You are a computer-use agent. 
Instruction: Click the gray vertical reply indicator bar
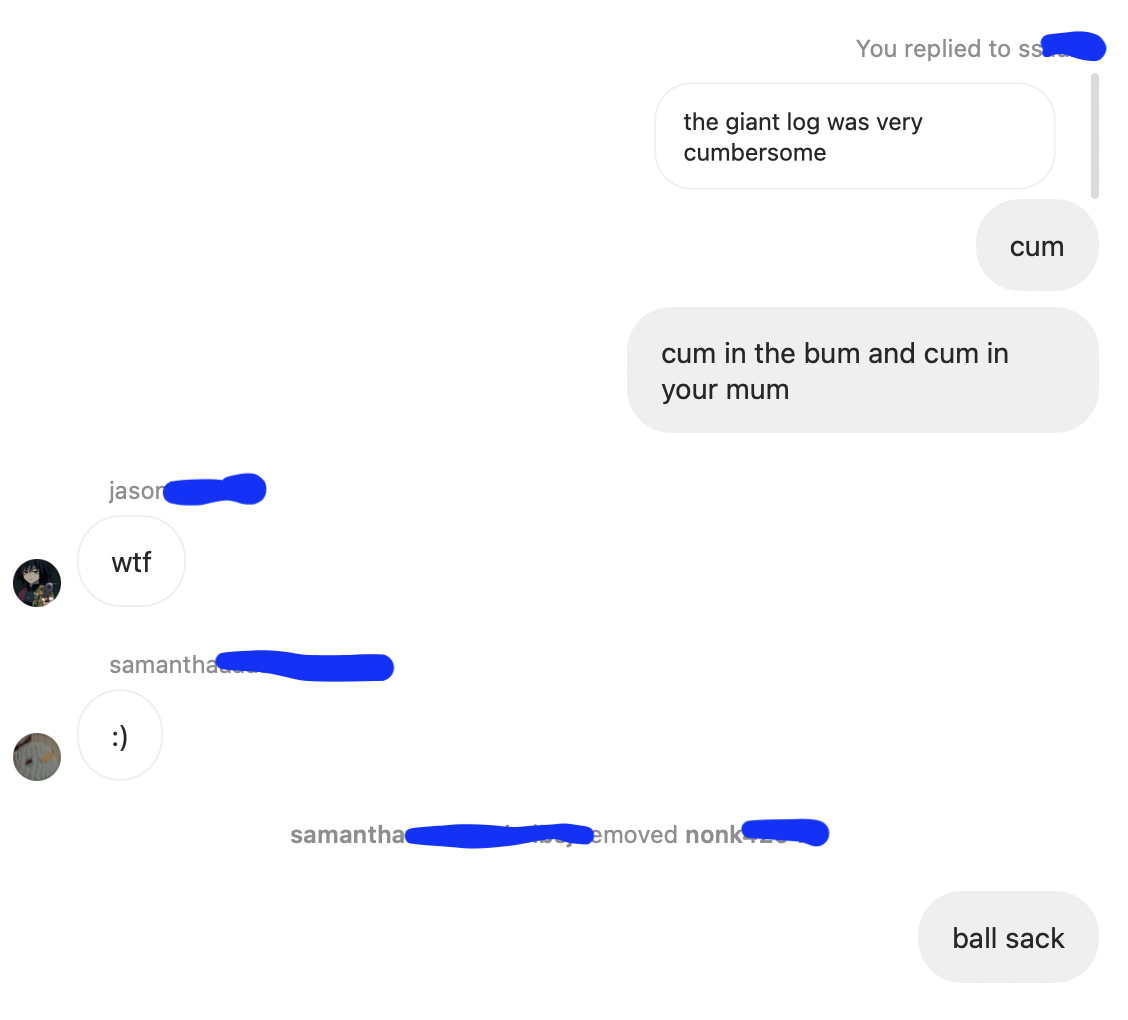point(1095,135)
